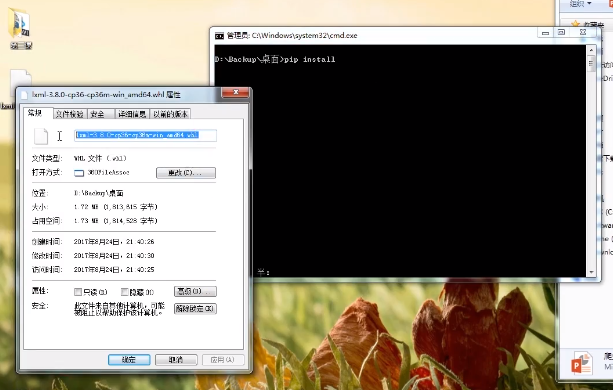613x390 pixels.
Task: Click the 取消 button
Action: (176, 360)
